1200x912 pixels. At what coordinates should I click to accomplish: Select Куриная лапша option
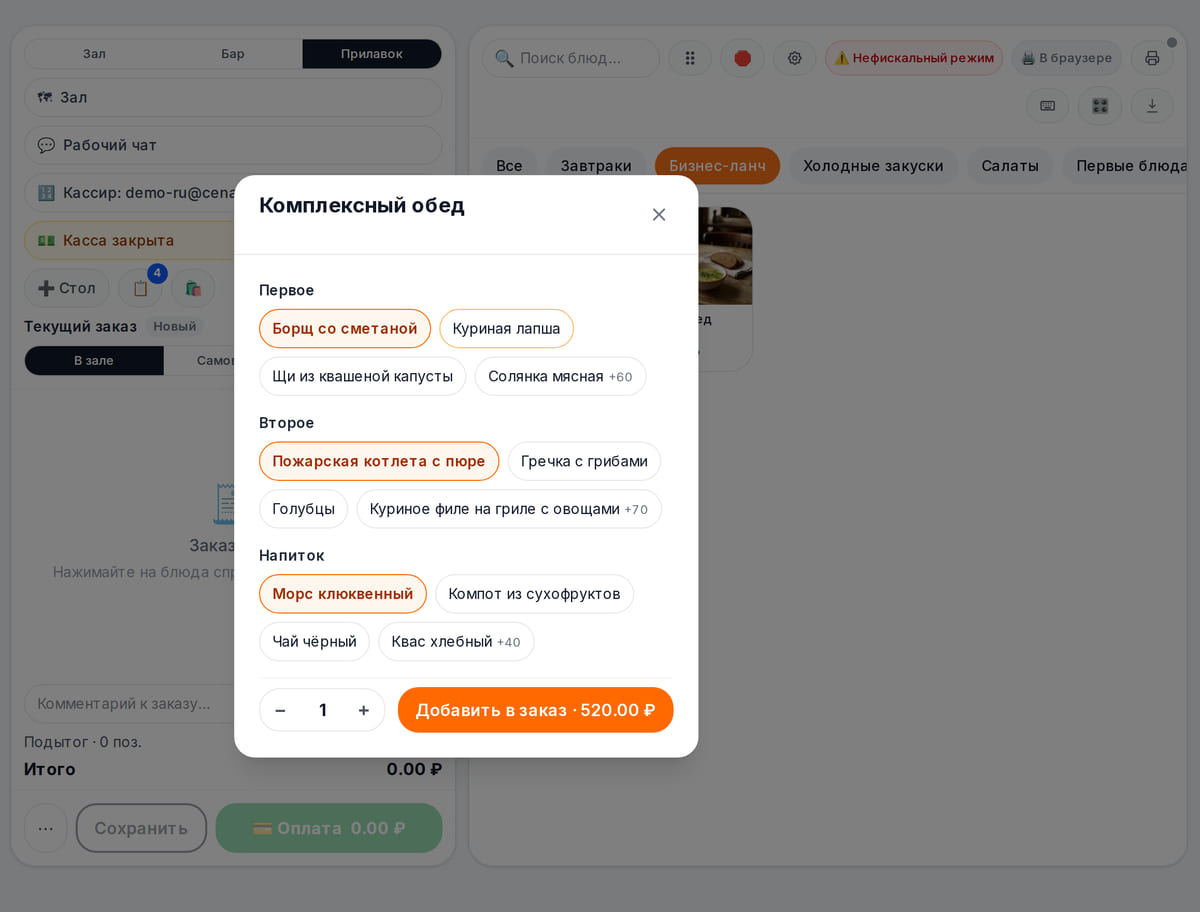(506, 328)
